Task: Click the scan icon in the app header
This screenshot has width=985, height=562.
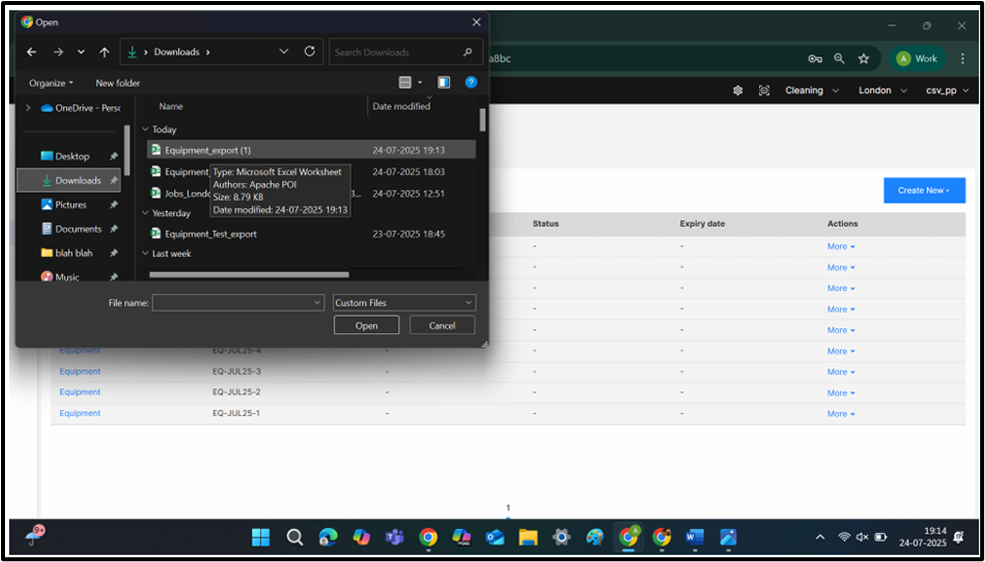Action: pos(764,90)
